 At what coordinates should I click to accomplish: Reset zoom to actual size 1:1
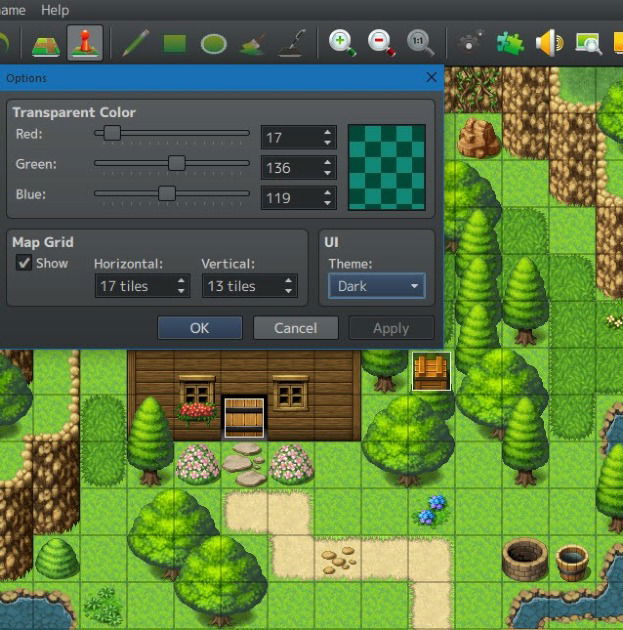pyautogui.click(x=420, y=43)
